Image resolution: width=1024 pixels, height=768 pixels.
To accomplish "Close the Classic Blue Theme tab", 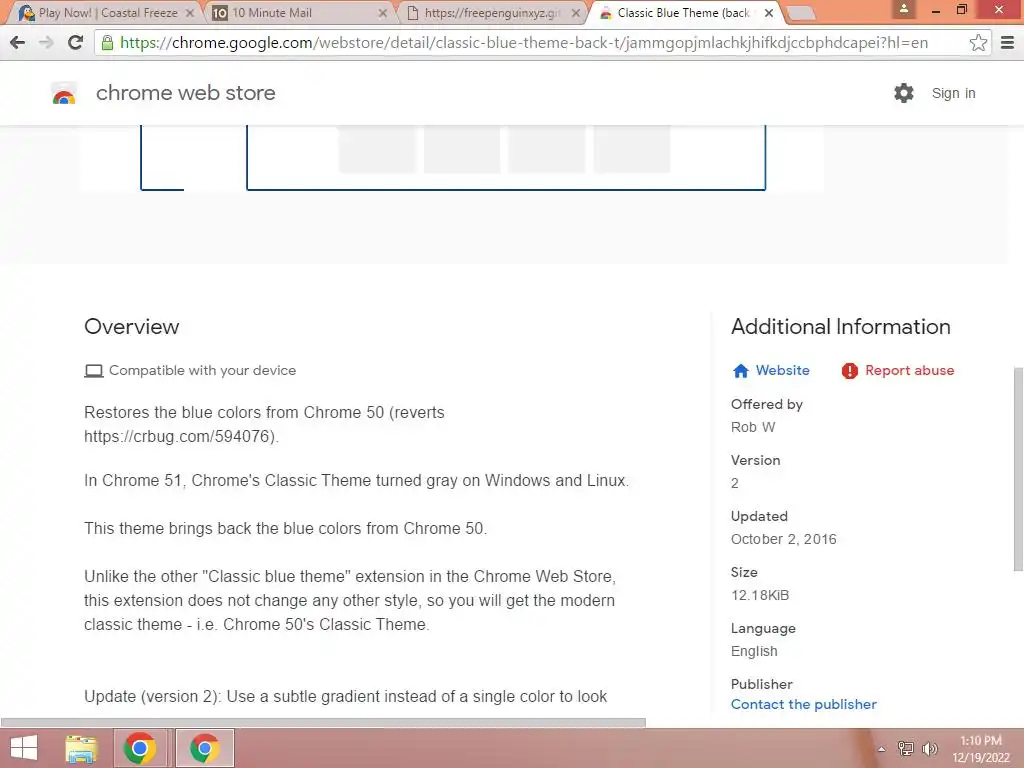I will tap(769, 13).
